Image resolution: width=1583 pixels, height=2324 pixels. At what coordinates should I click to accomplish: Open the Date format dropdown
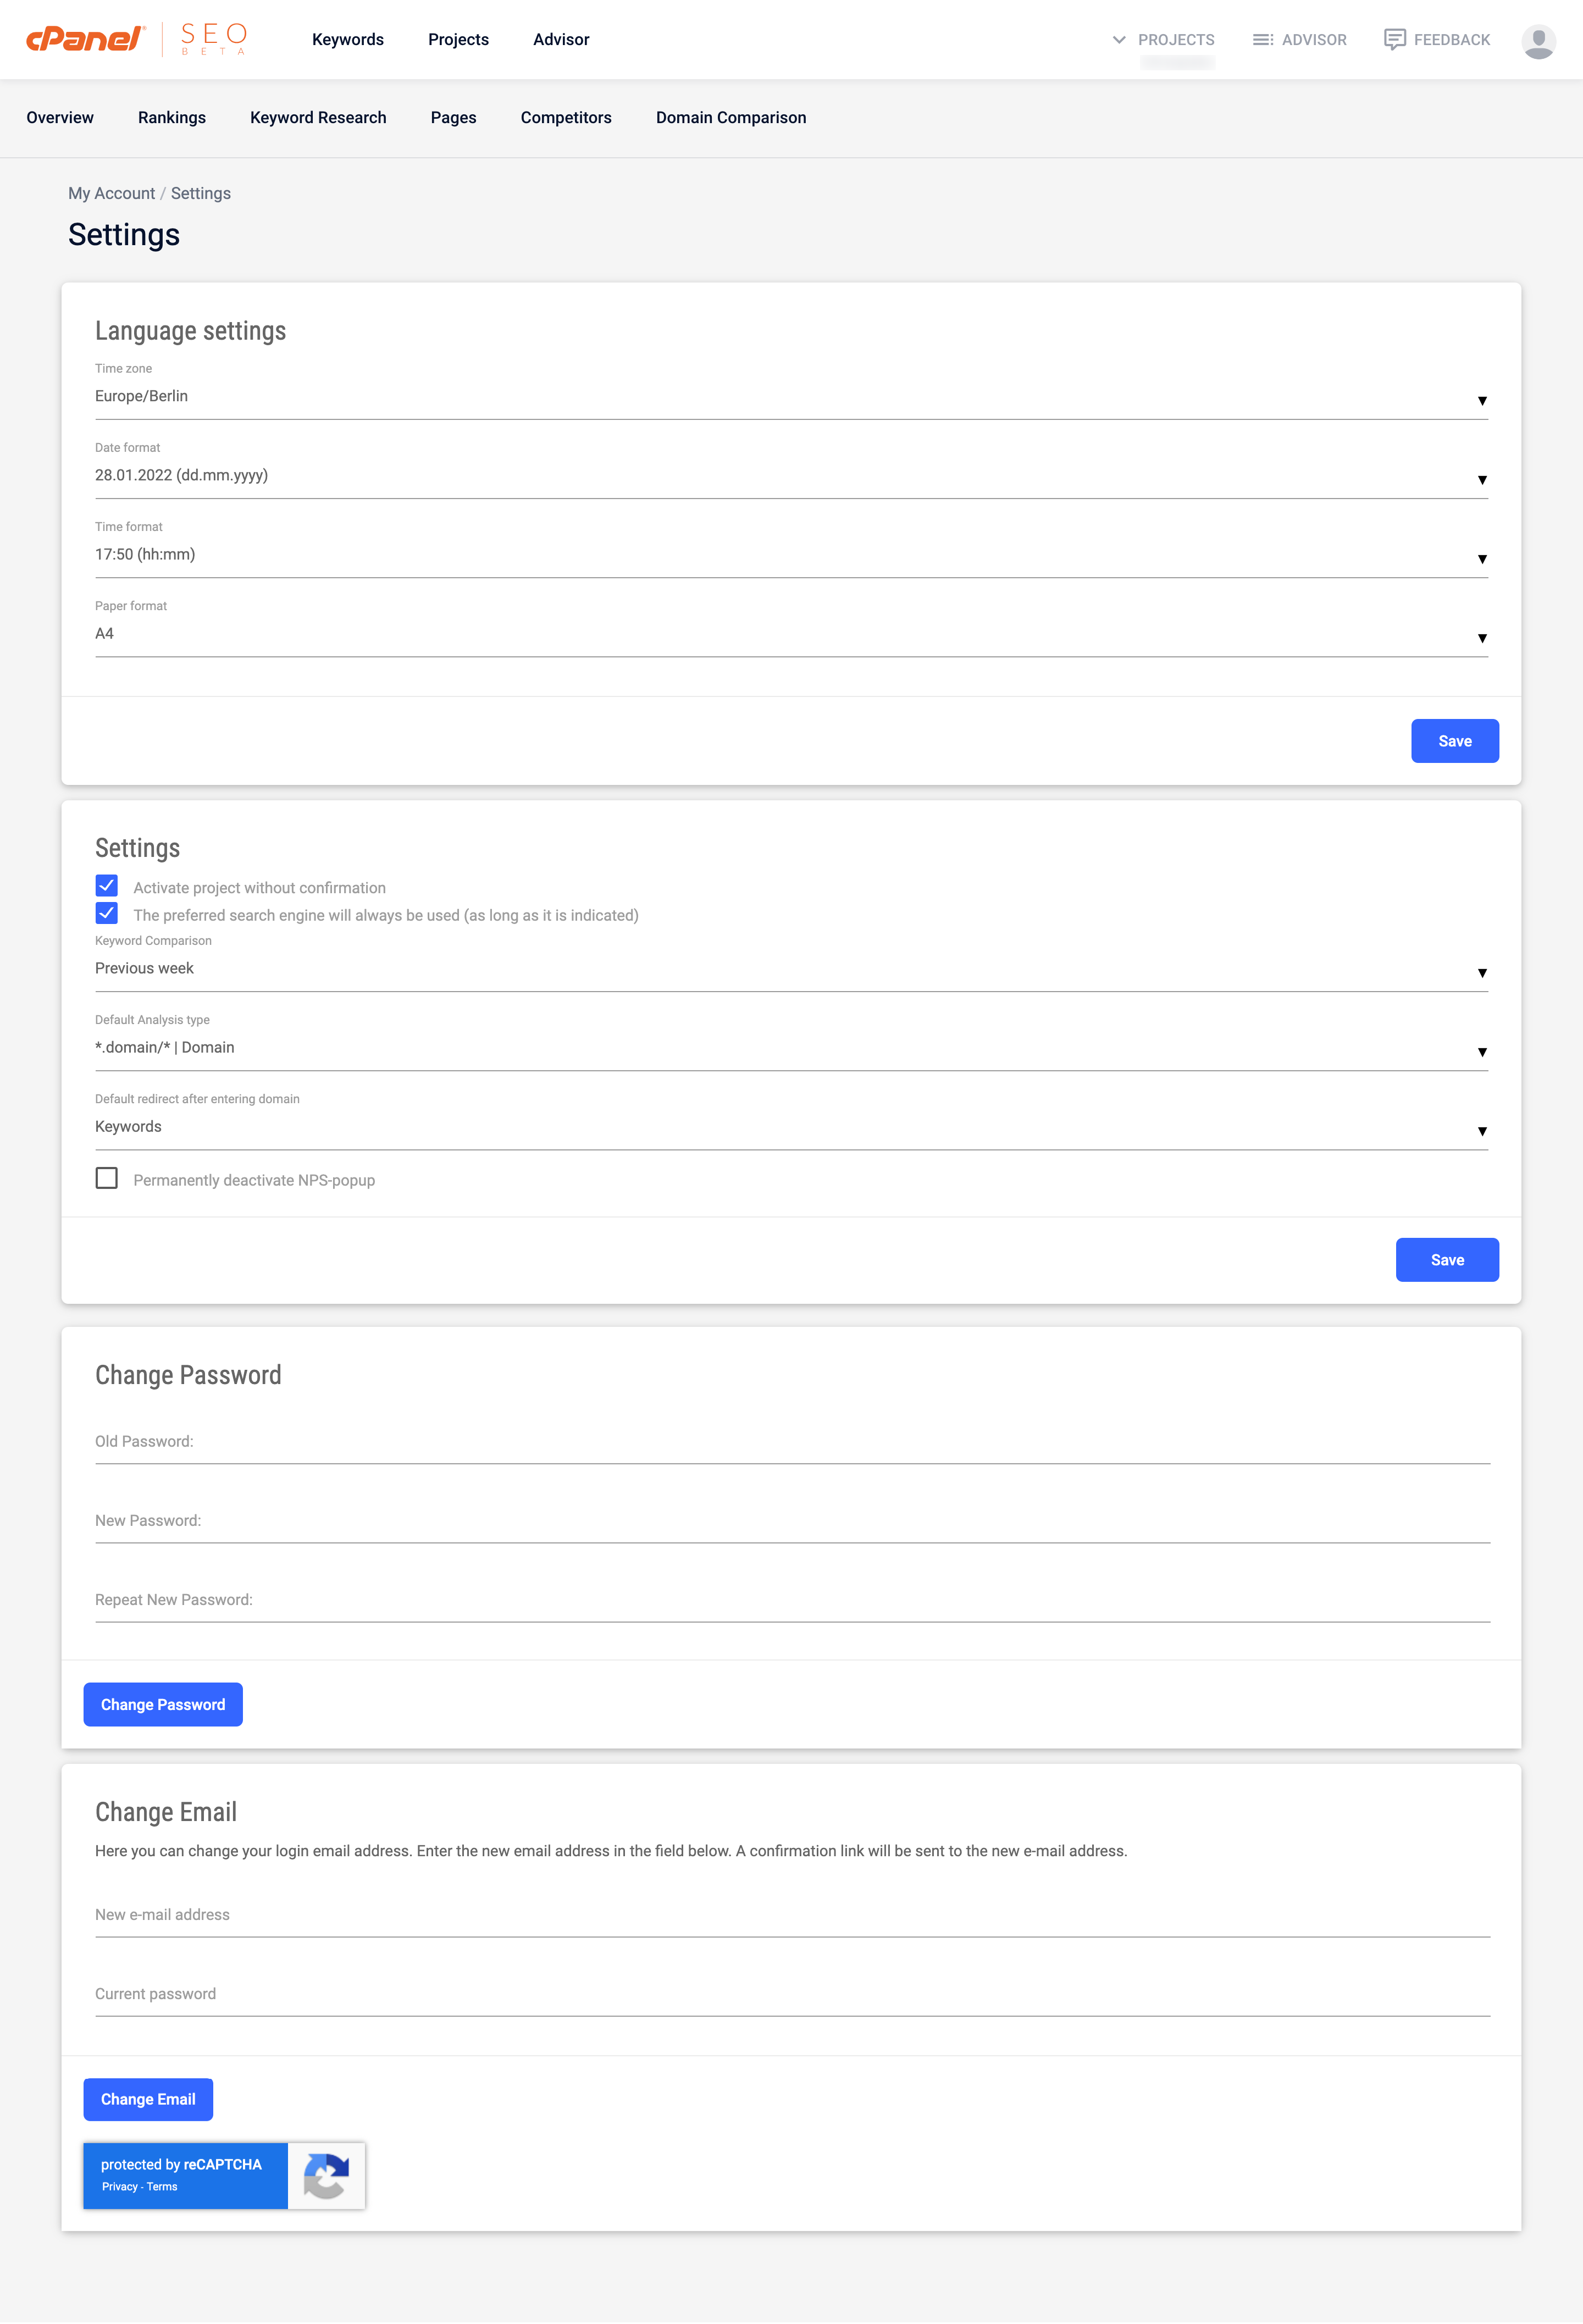[x=791, y=476]
